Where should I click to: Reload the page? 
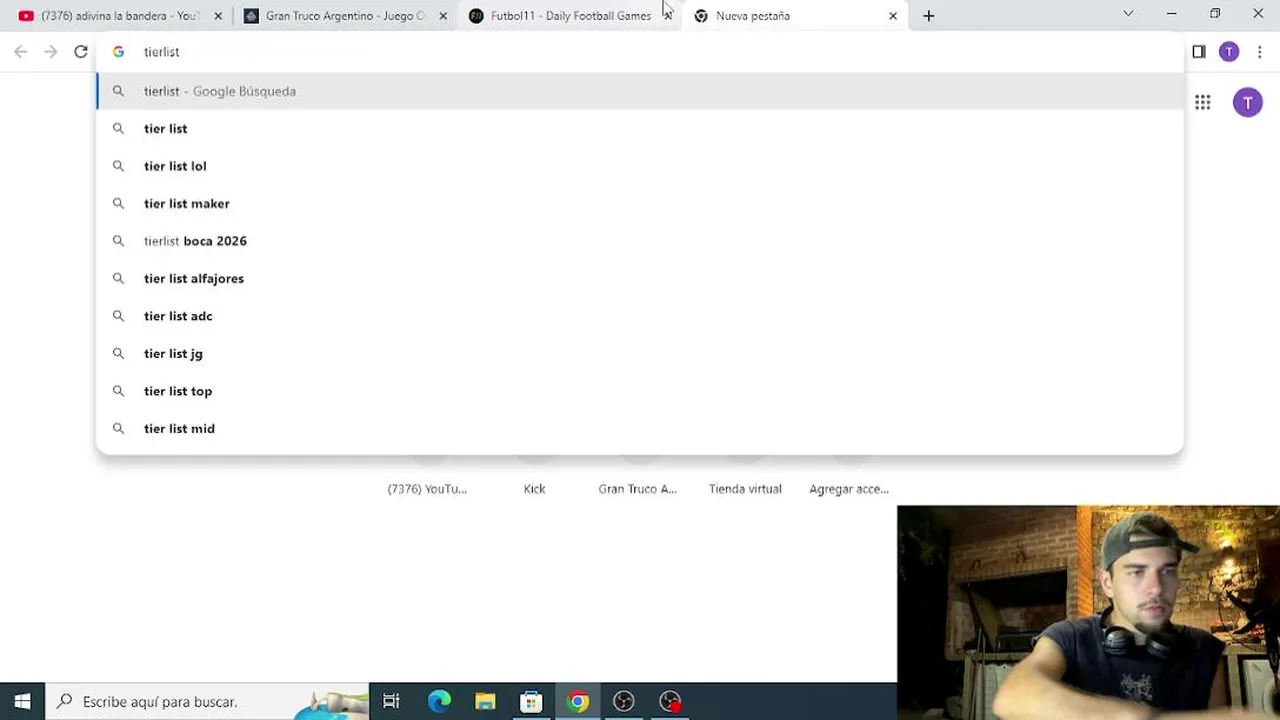click(81, 52)
